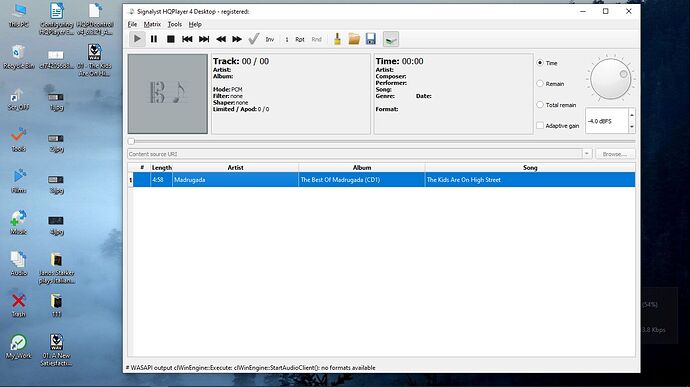Start playback with the Play button
The height and width of the screenshot is (387, 690).
click(137, 39)
